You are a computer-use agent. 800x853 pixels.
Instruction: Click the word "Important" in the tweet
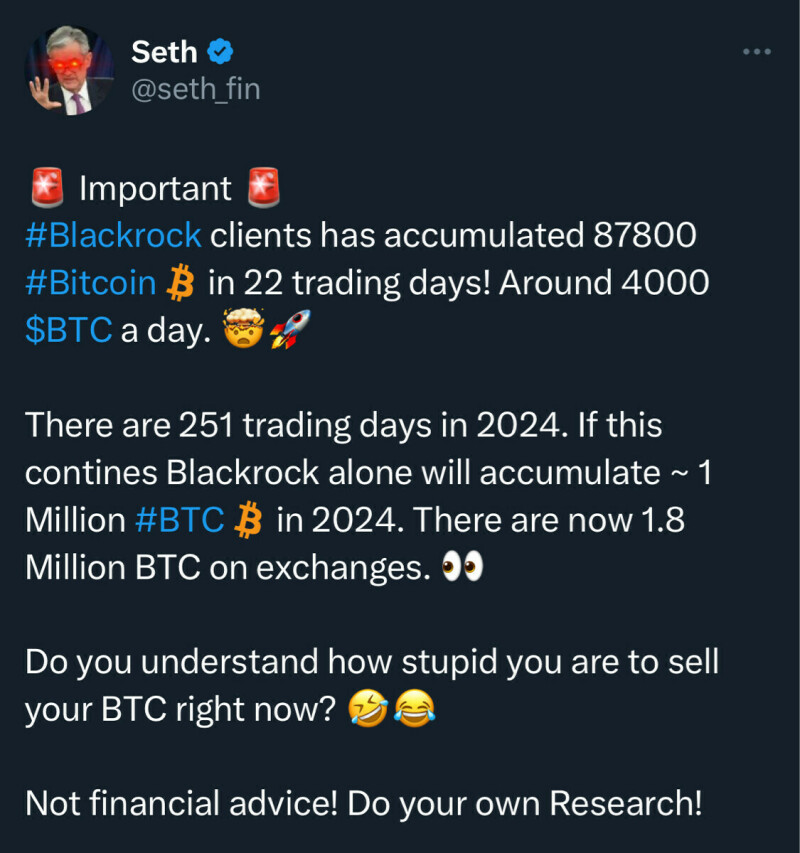[x=154, y=188]
